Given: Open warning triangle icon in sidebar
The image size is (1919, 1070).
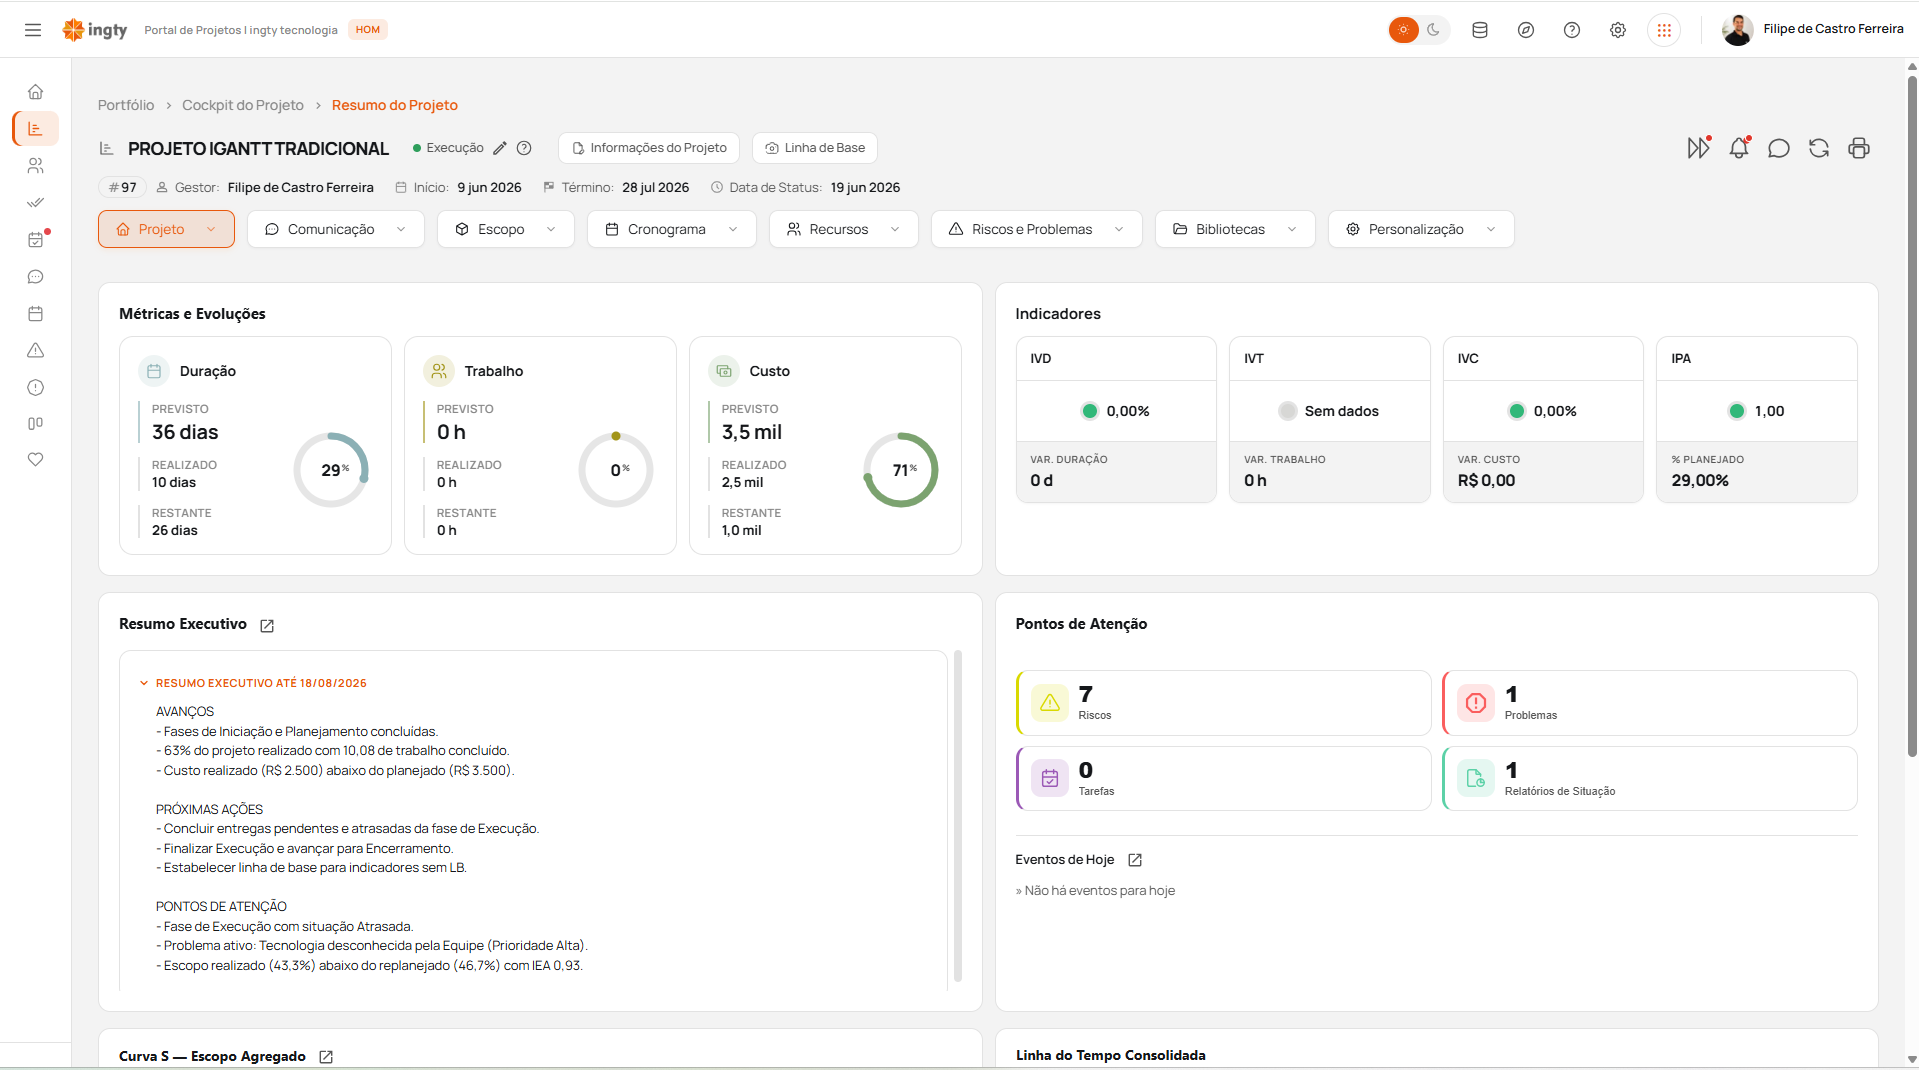Looking at the screenshot, I should 36,351.
